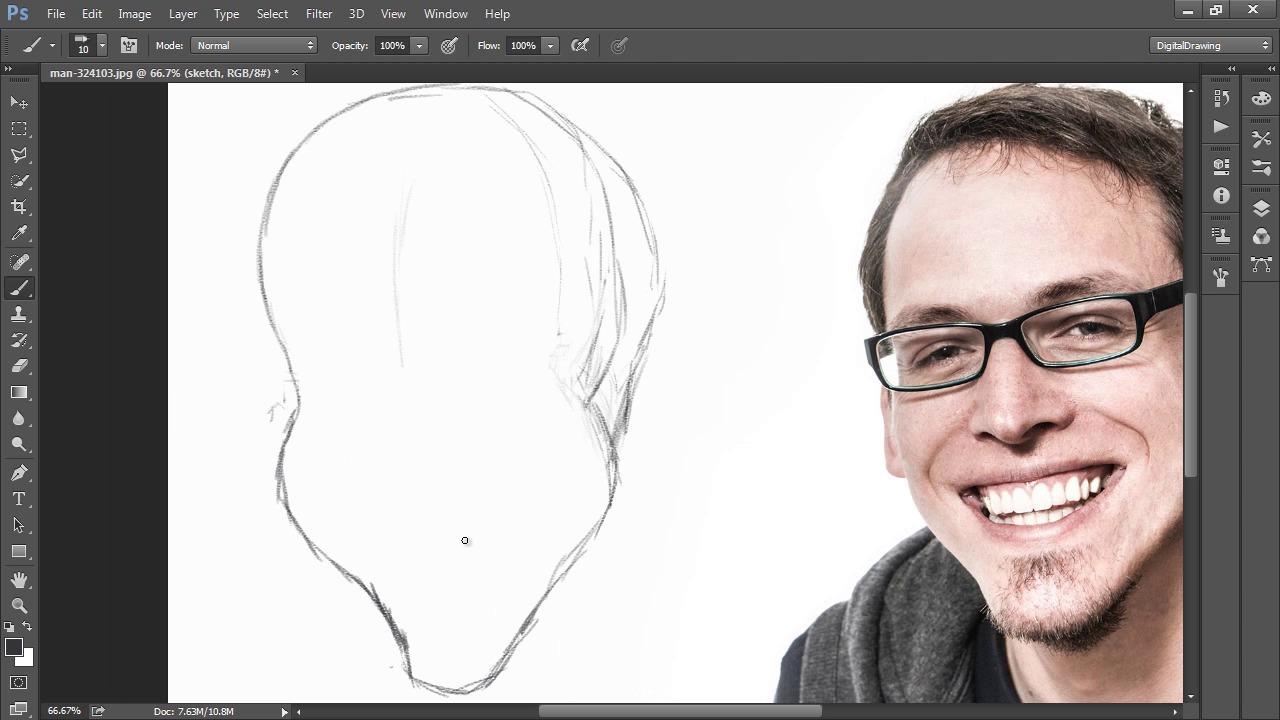Open the Color palette panel icon

[x=1261, y=98]
